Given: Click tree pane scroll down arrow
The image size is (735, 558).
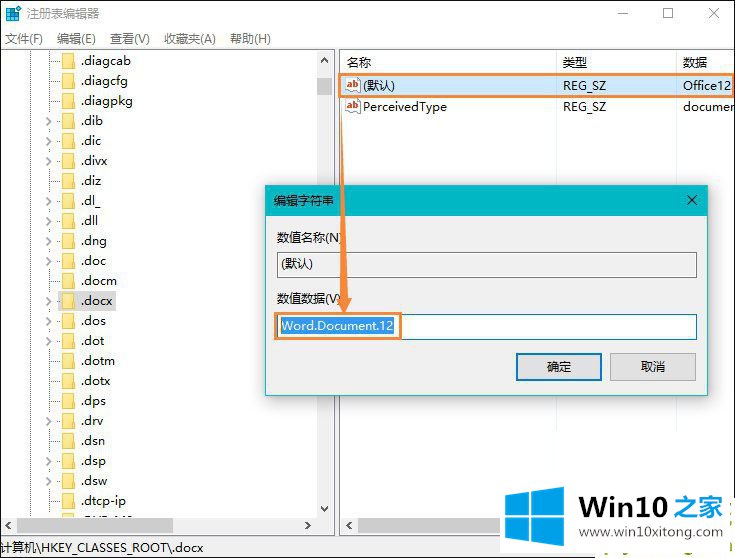Looking at the screenshot, I should point(324,508).
